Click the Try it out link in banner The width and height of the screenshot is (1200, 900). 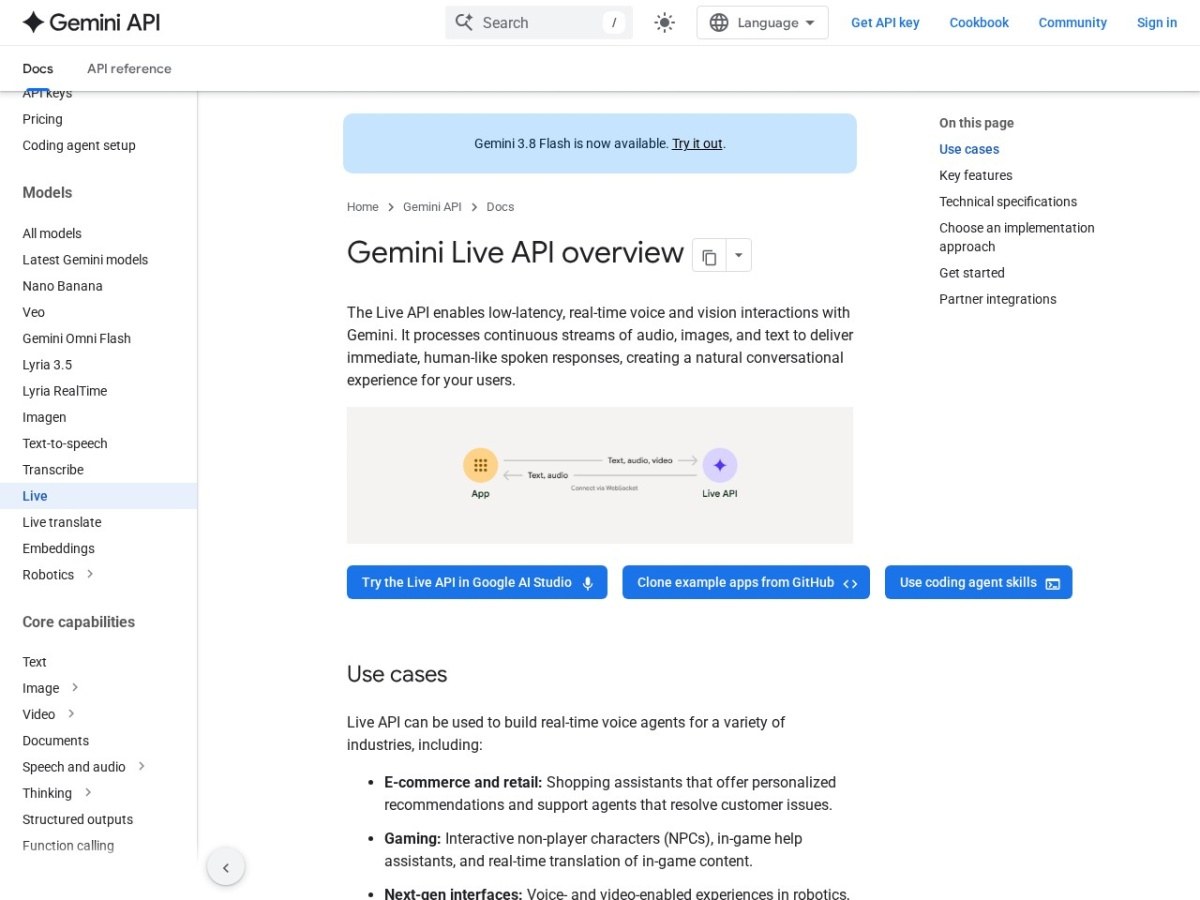pyautogui.click(x=697, y=143)
